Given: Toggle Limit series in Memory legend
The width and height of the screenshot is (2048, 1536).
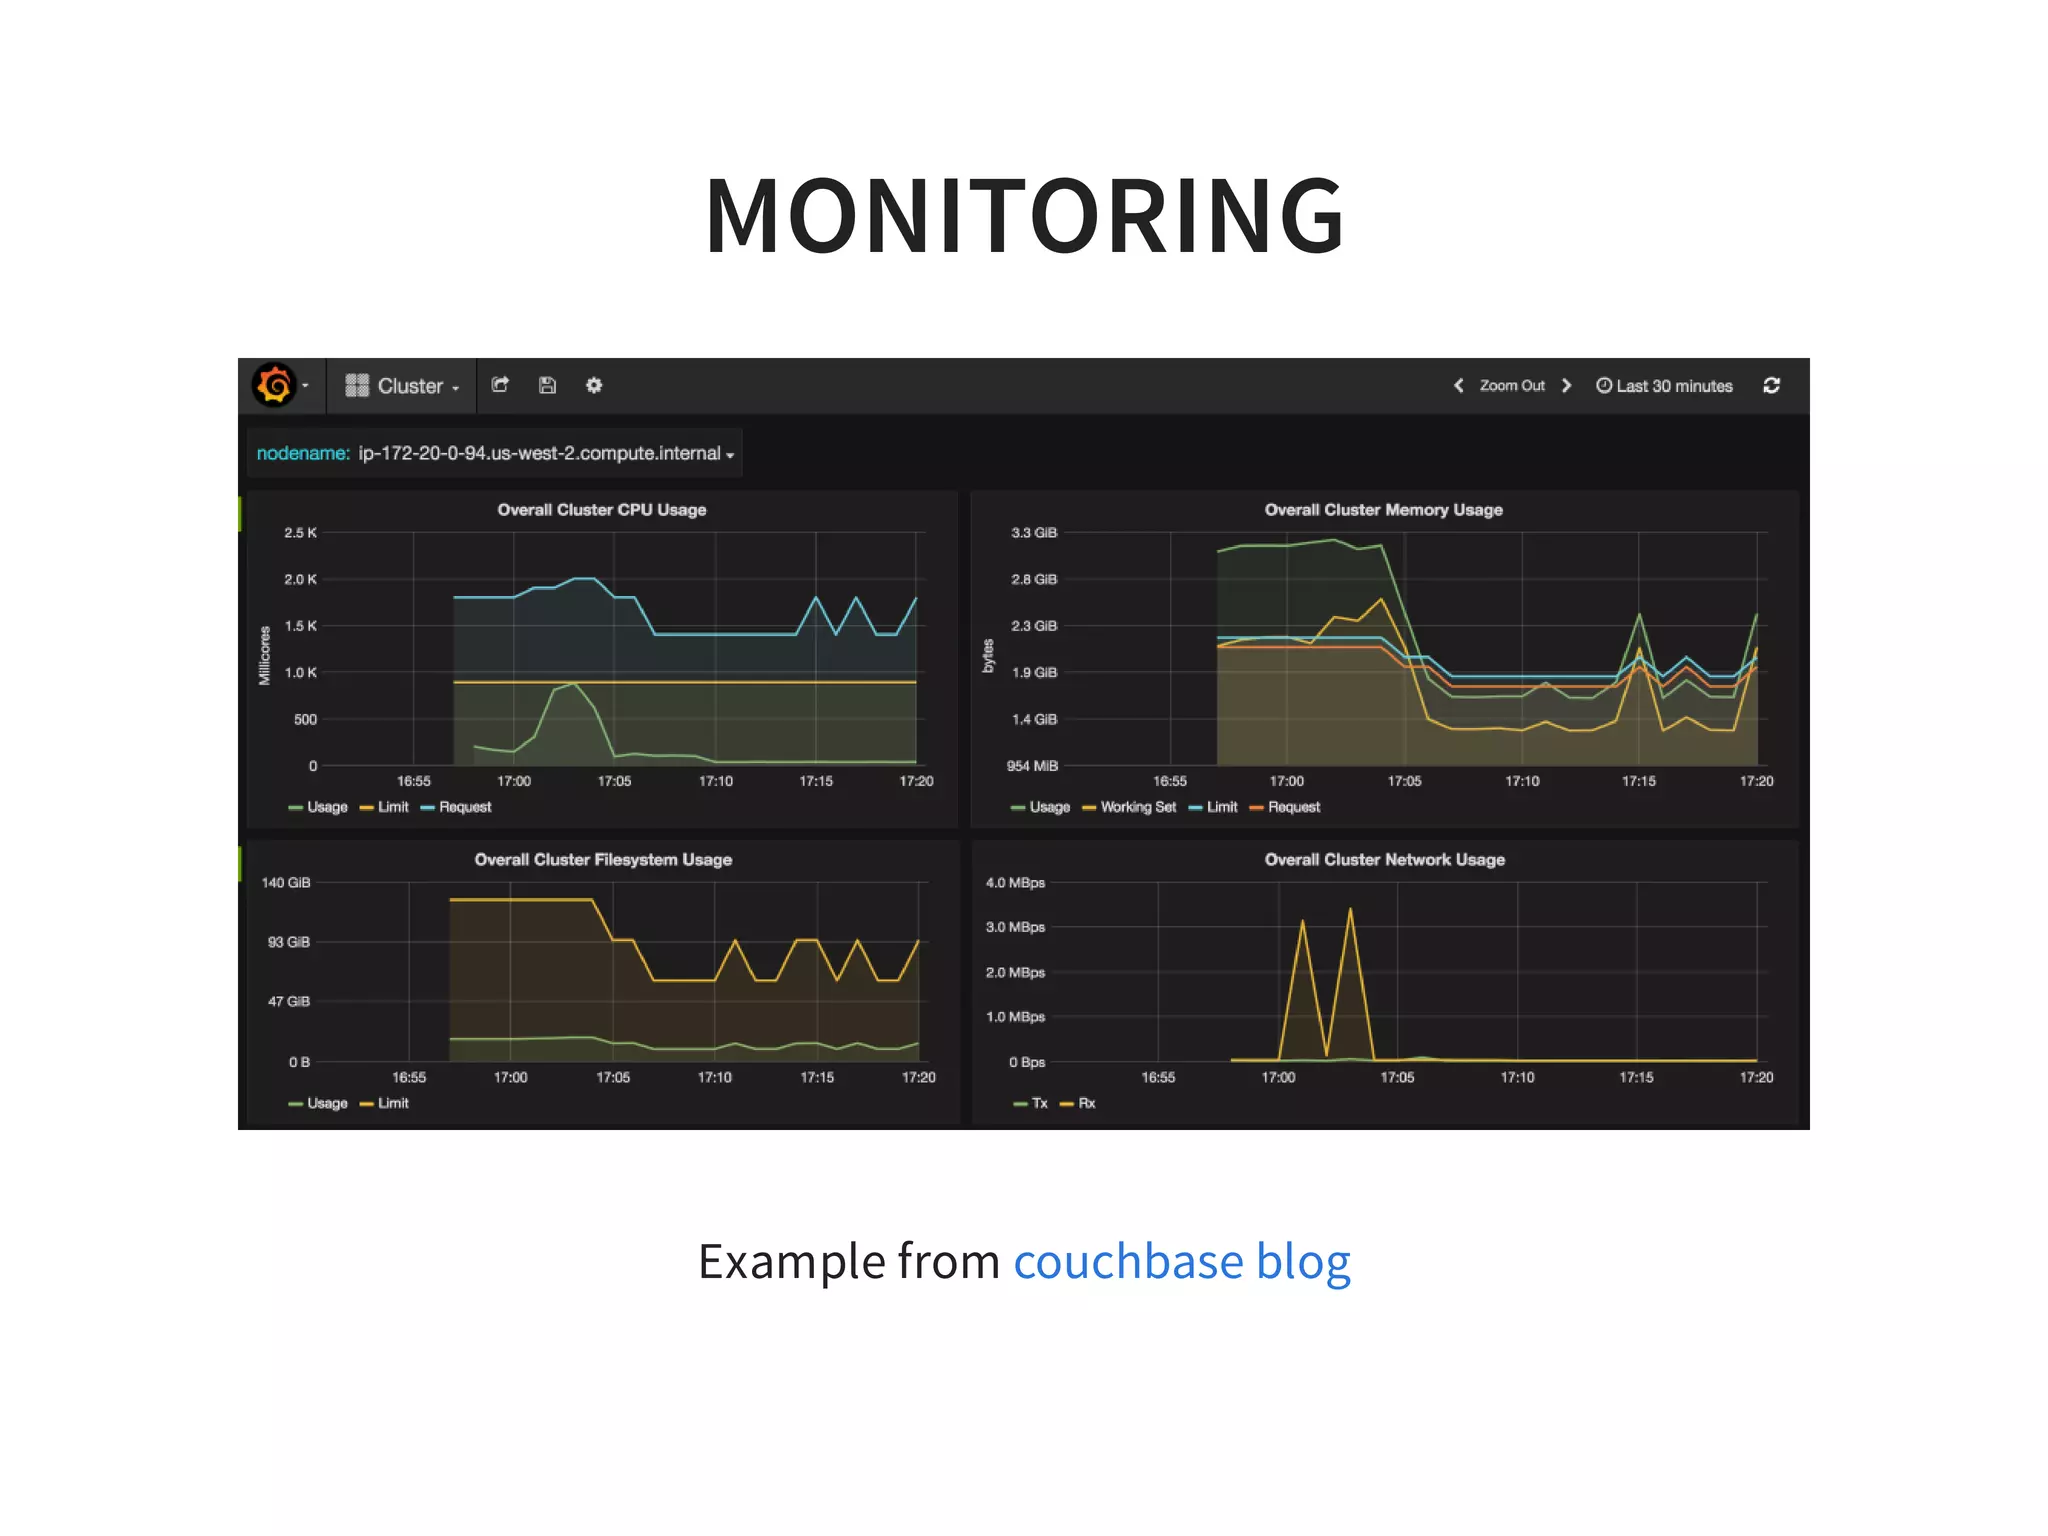Looking at the screenshot, I should click(x=1213, y=807).
